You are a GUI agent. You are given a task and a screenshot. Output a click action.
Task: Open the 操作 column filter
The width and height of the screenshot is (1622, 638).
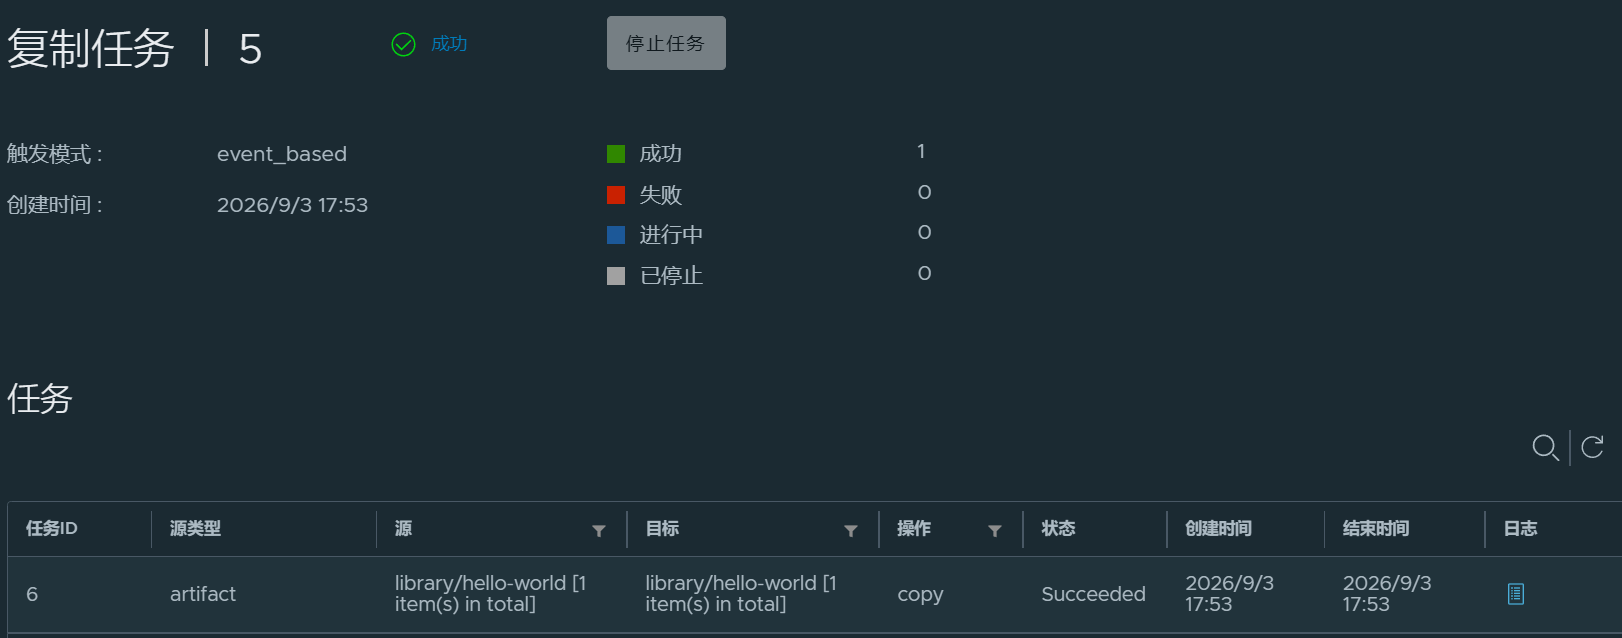click(995, 531)
